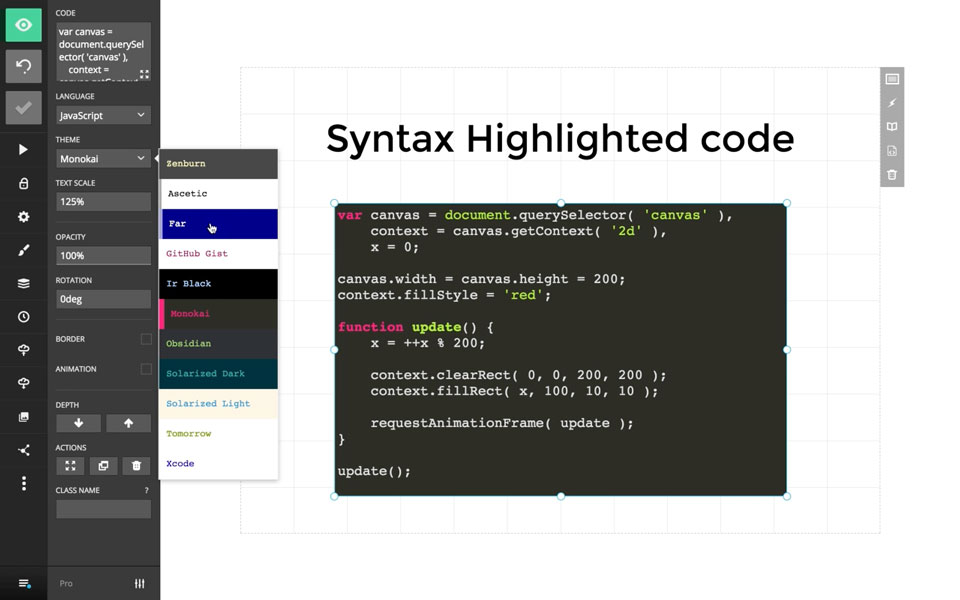
Task: Click the duplicate block action button
Action: click(103, 466)
